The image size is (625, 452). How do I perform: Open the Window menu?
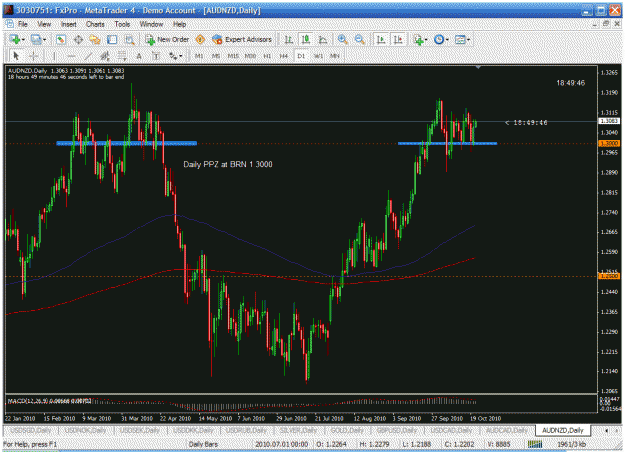(x=151, y=24)
